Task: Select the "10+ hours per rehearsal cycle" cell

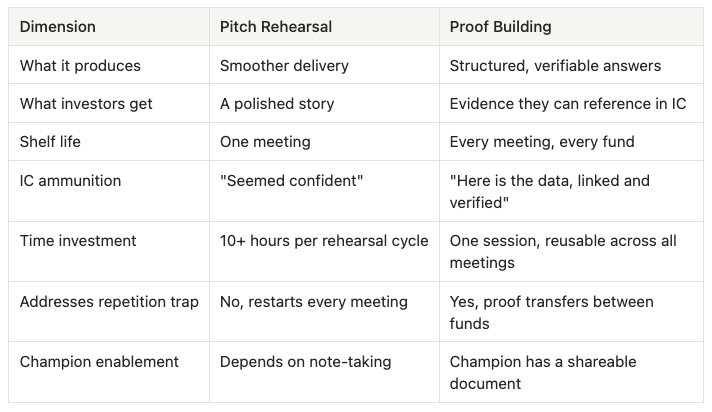Action: pyautogui.click(x=324, y=241)
